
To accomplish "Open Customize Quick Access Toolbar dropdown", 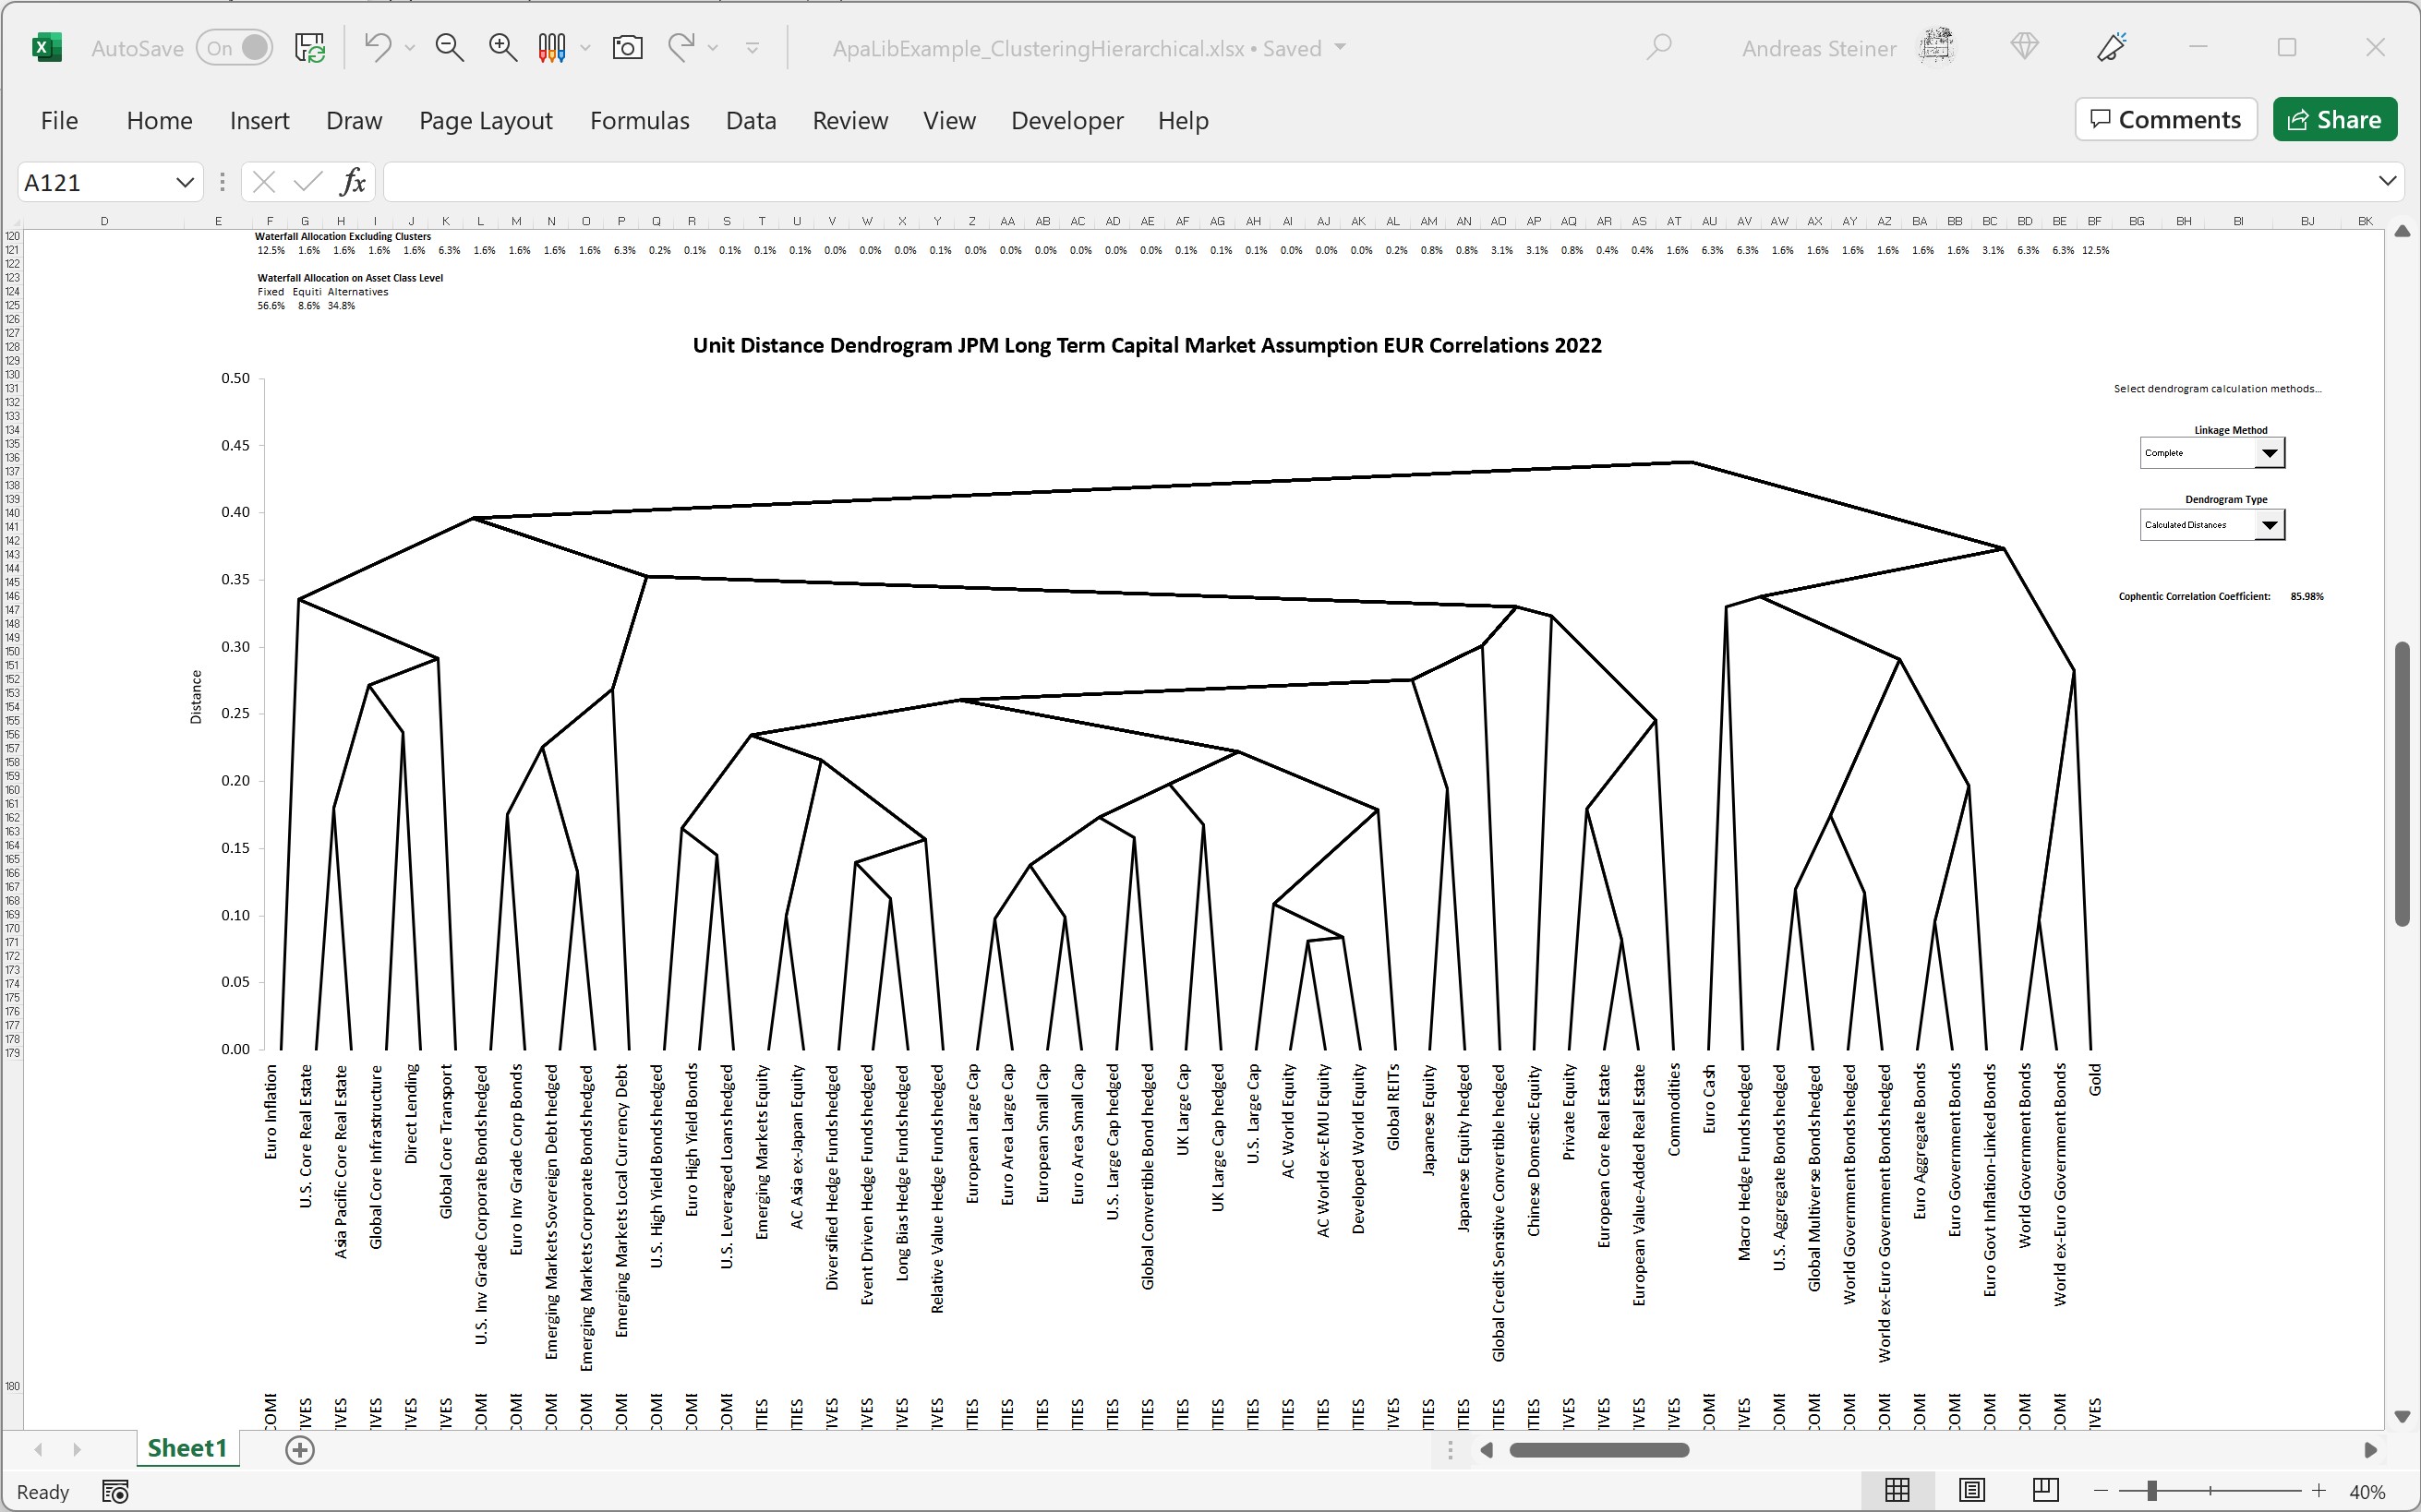I will tap(753, 48).
